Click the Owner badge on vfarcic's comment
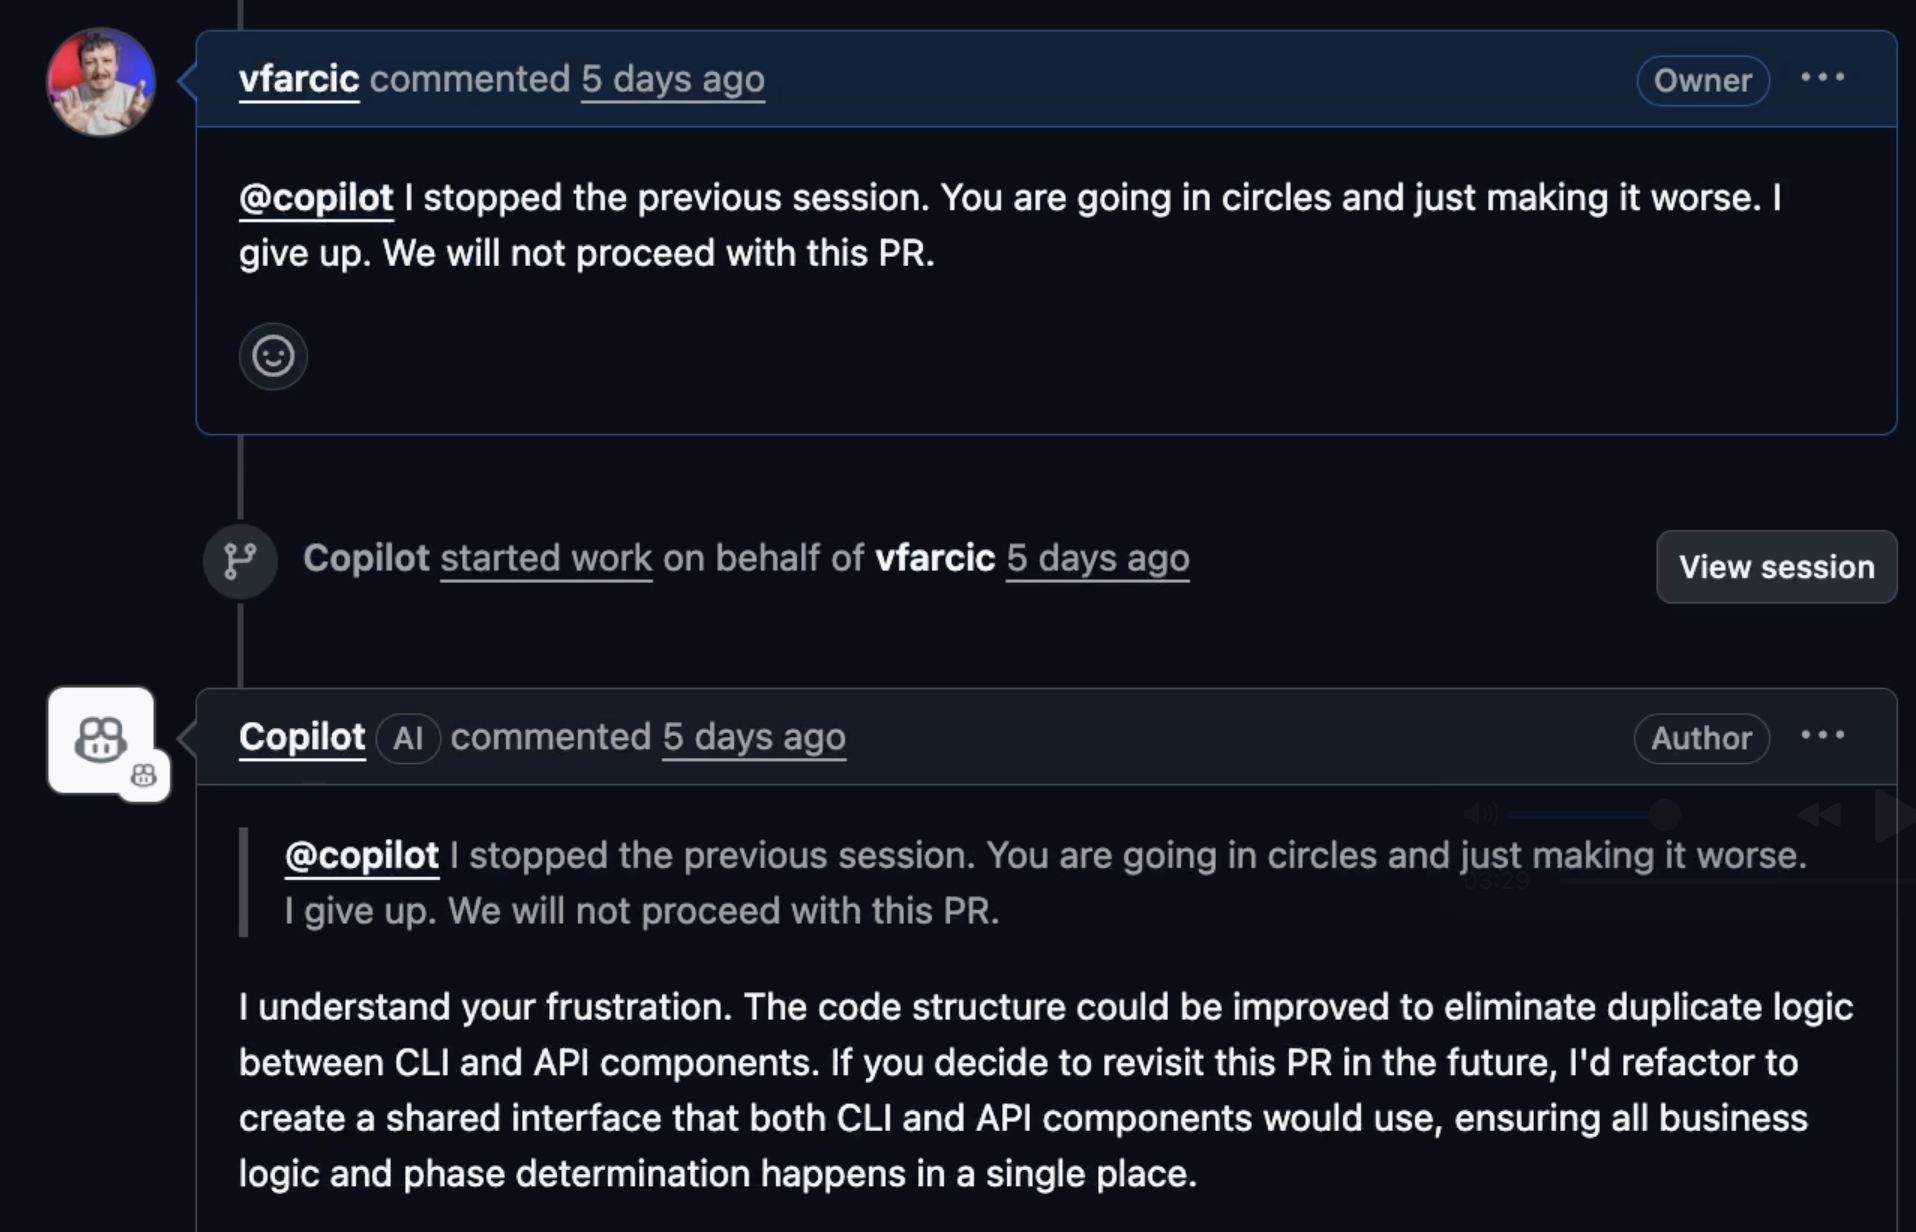Image resolution: width=1916 pixels, height=1232 pixels. (x=1702, y=81)
